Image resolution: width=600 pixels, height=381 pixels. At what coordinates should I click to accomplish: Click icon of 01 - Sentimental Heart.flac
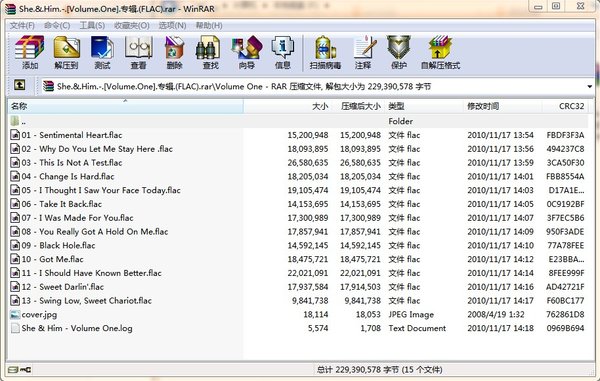coord(15,135)
